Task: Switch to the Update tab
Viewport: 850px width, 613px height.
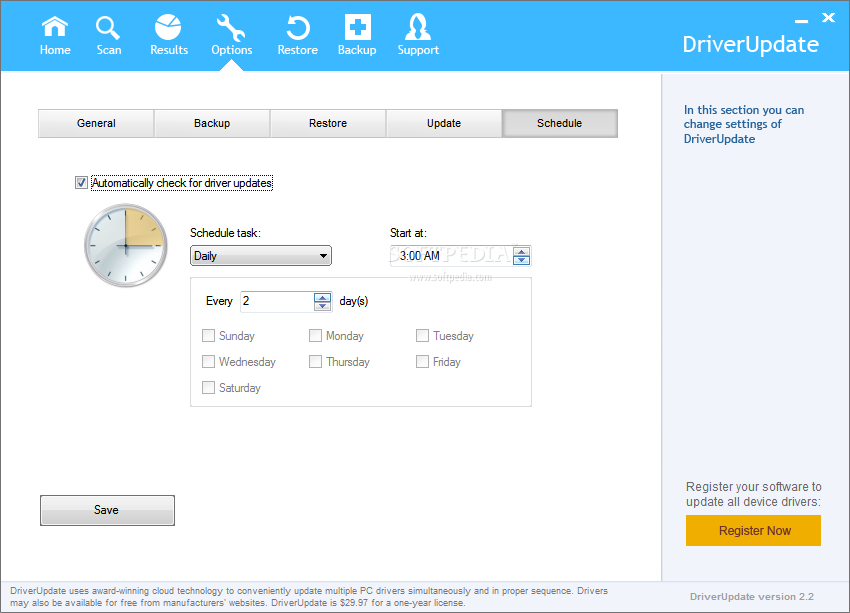Action: pos(444,123)
